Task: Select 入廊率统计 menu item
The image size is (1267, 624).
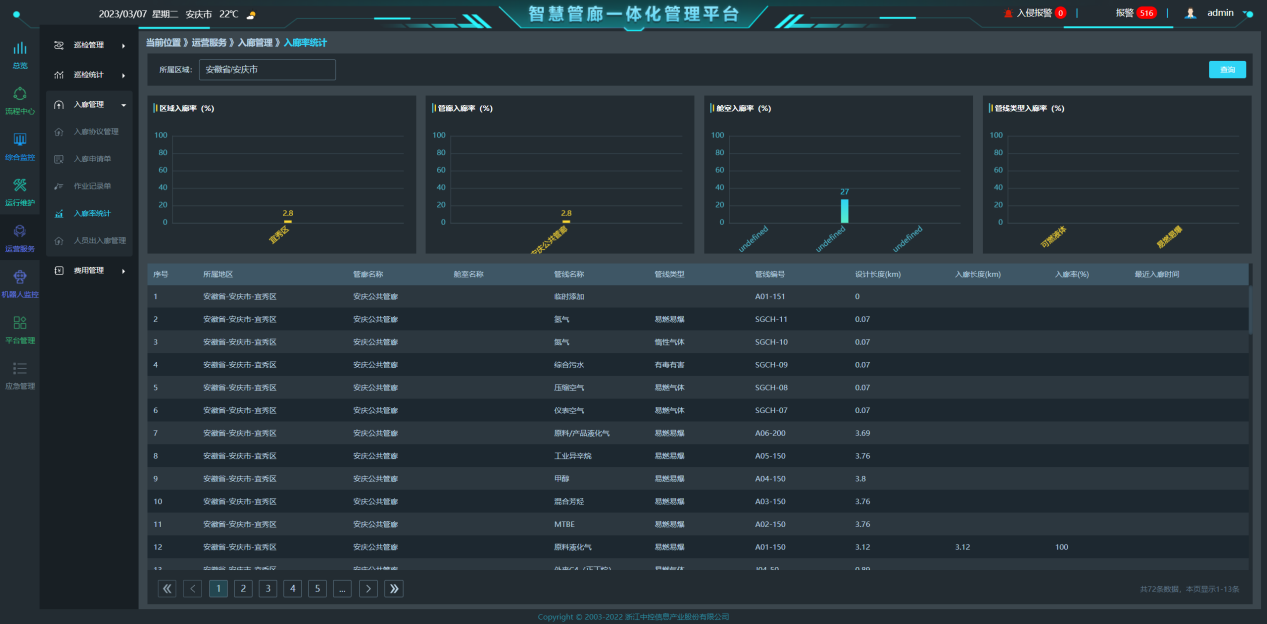Action: (x=93, y=213)
